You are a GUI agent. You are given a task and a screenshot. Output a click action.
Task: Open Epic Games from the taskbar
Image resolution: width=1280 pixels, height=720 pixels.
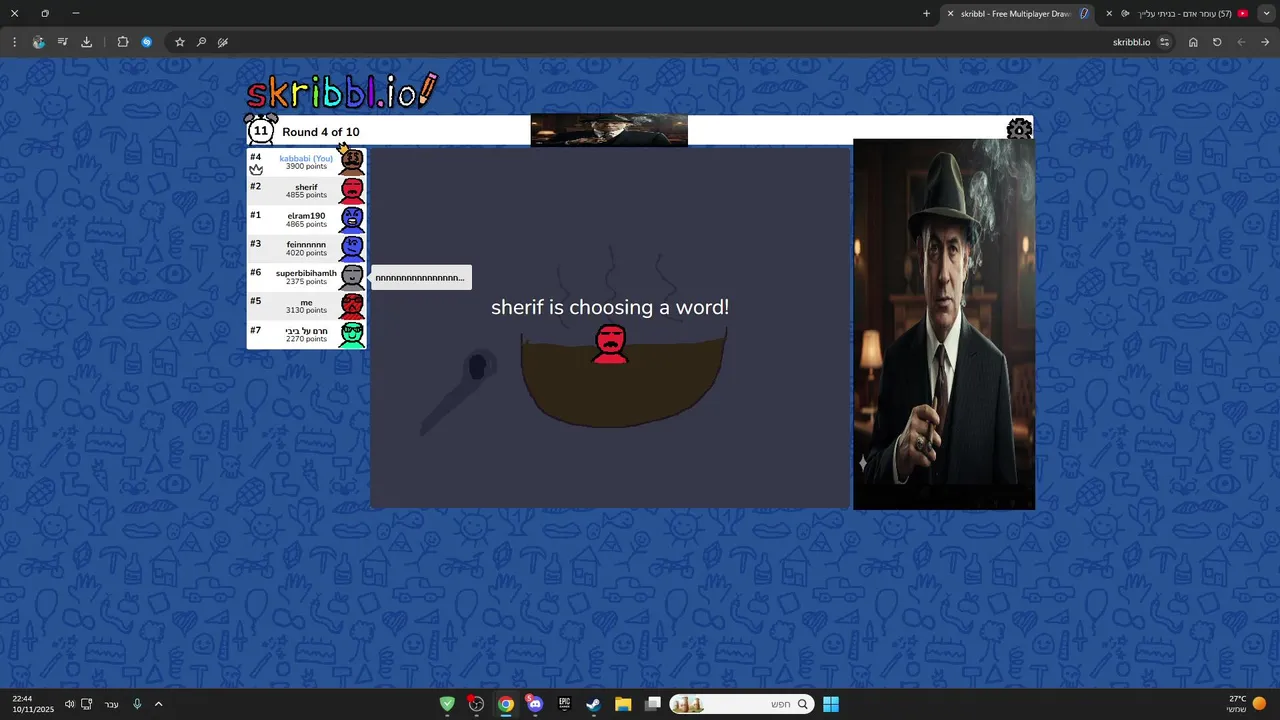pyautogui.click(x=564, y=704)
